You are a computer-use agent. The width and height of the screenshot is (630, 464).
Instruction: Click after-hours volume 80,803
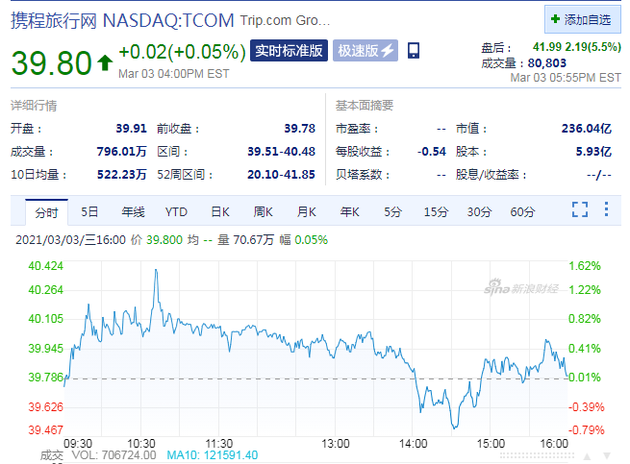pos(547,63)
